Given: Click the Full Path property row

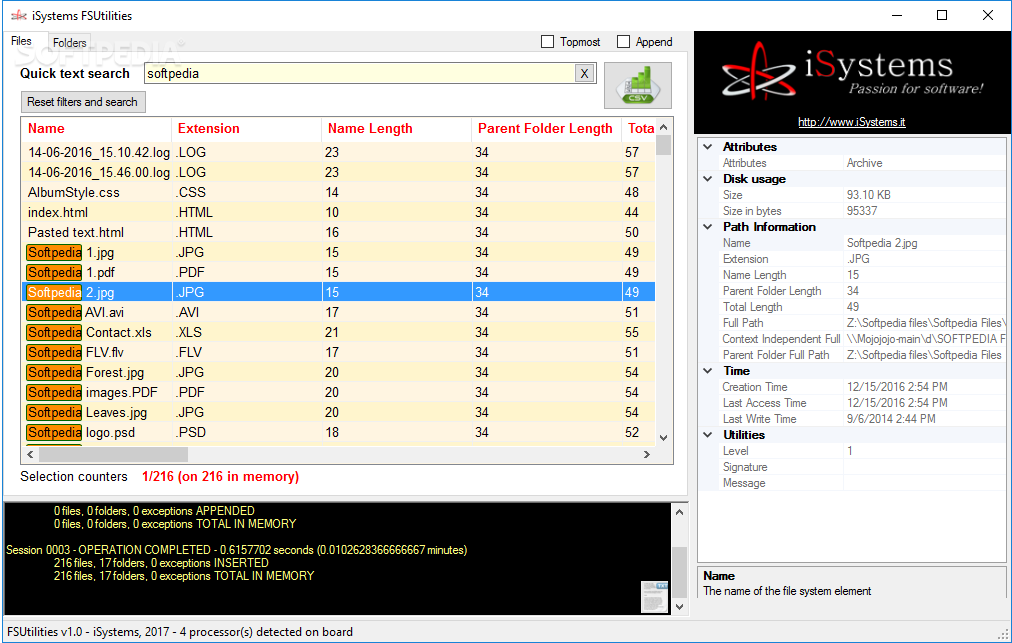Looking at the screenshot, I should [862, 323].
